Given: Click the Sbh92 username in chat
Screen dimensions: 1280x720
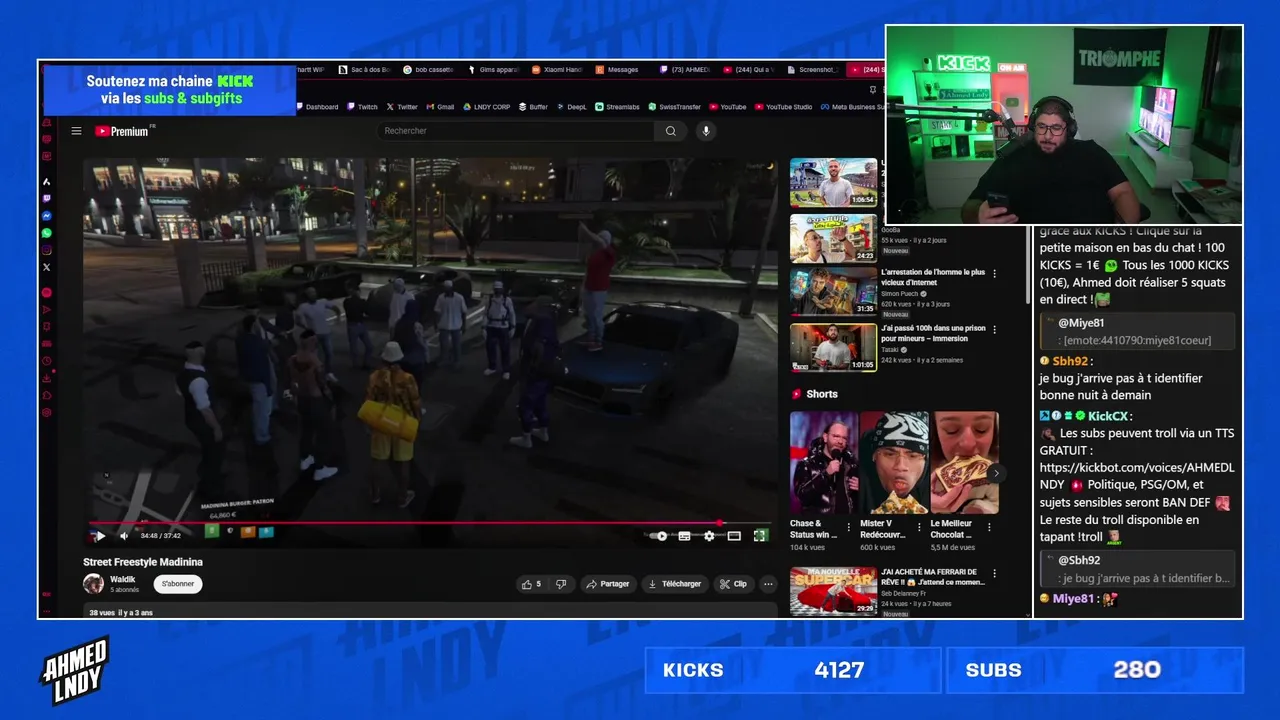Looking at the screenshot, I should click(1070, 361).
